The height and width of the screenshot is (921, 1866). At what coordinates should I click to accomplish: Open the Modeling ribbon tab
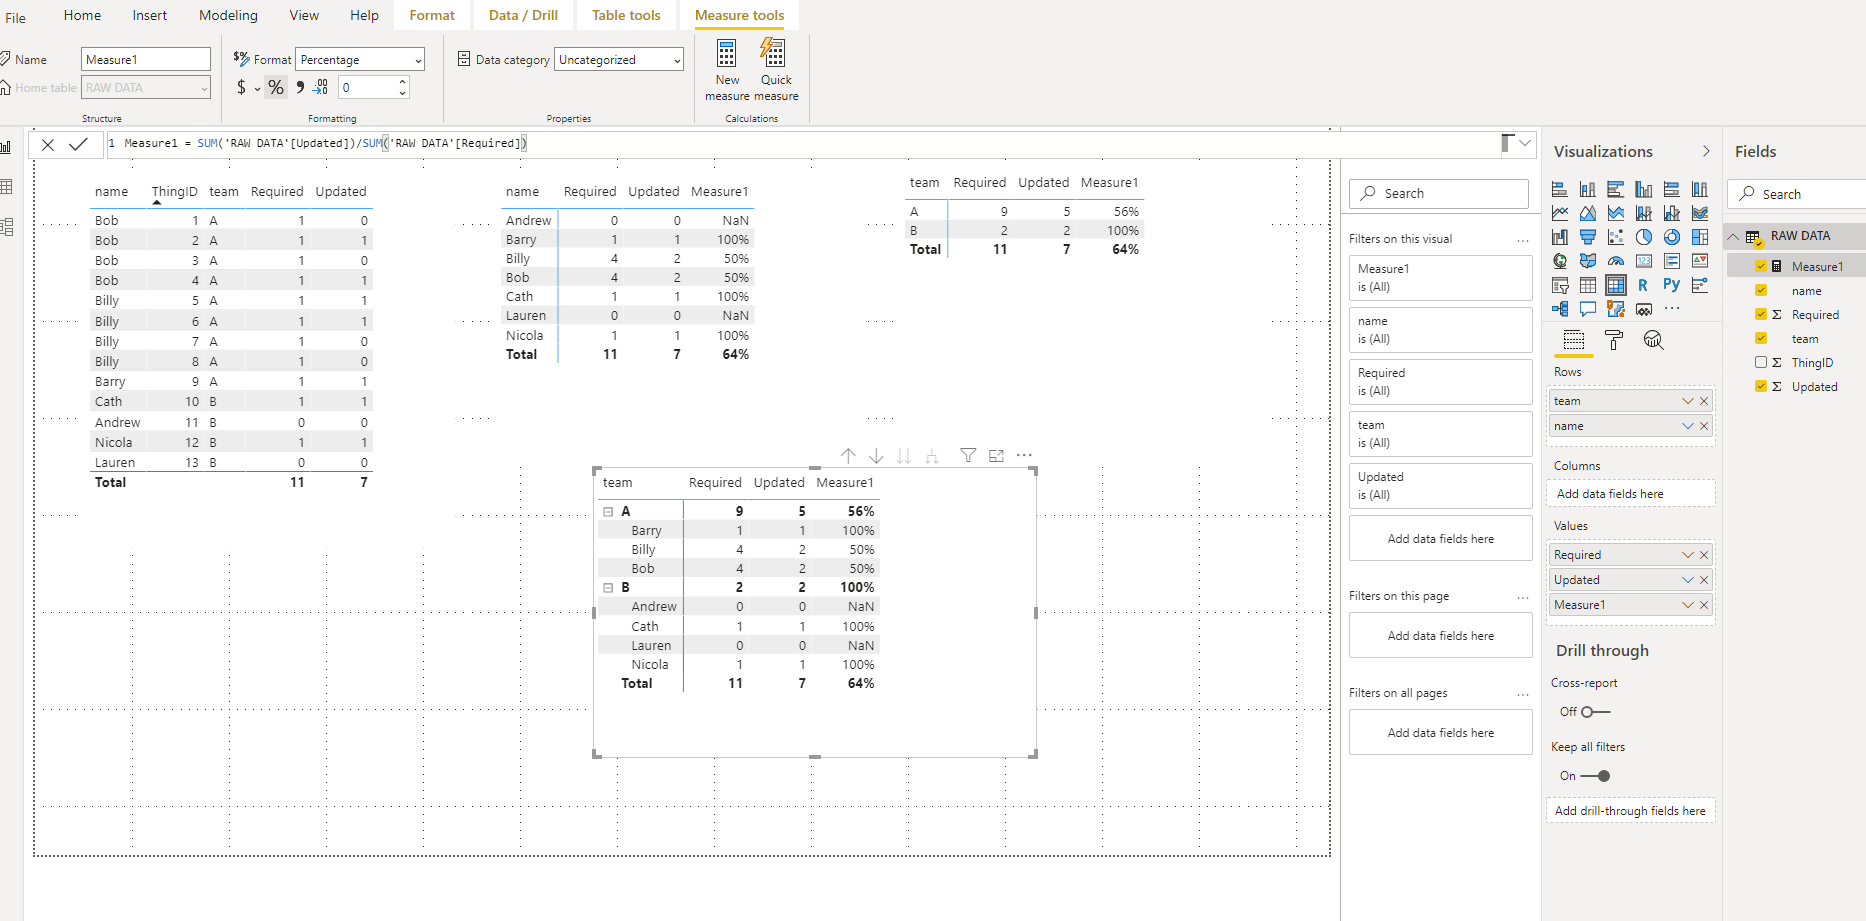(228, 15)
